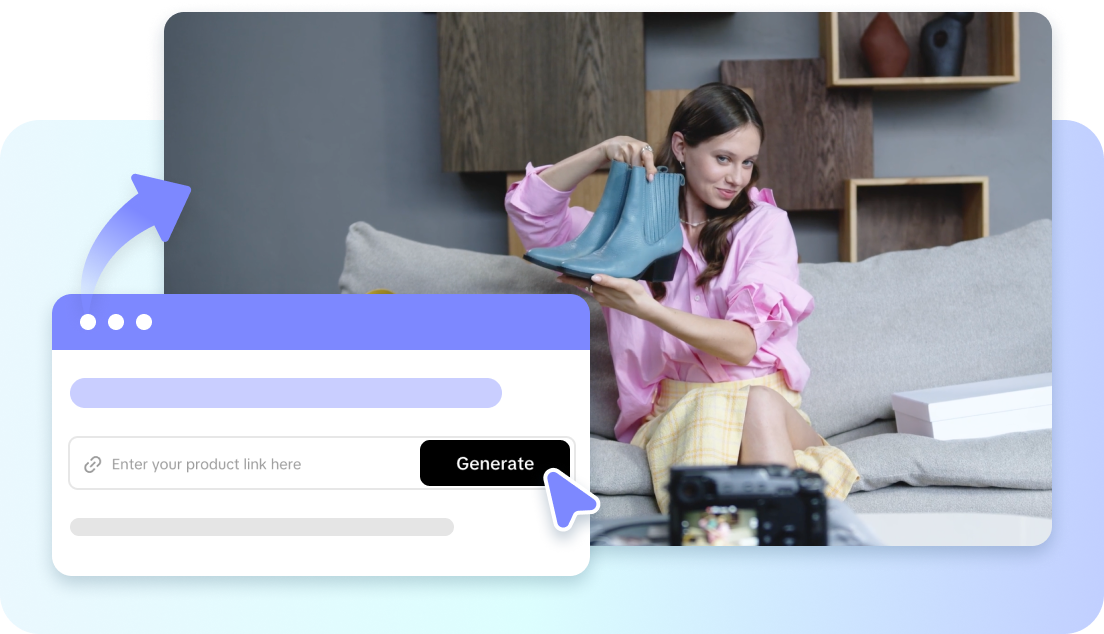Click the chain link icon in the input

click(92, 464)
